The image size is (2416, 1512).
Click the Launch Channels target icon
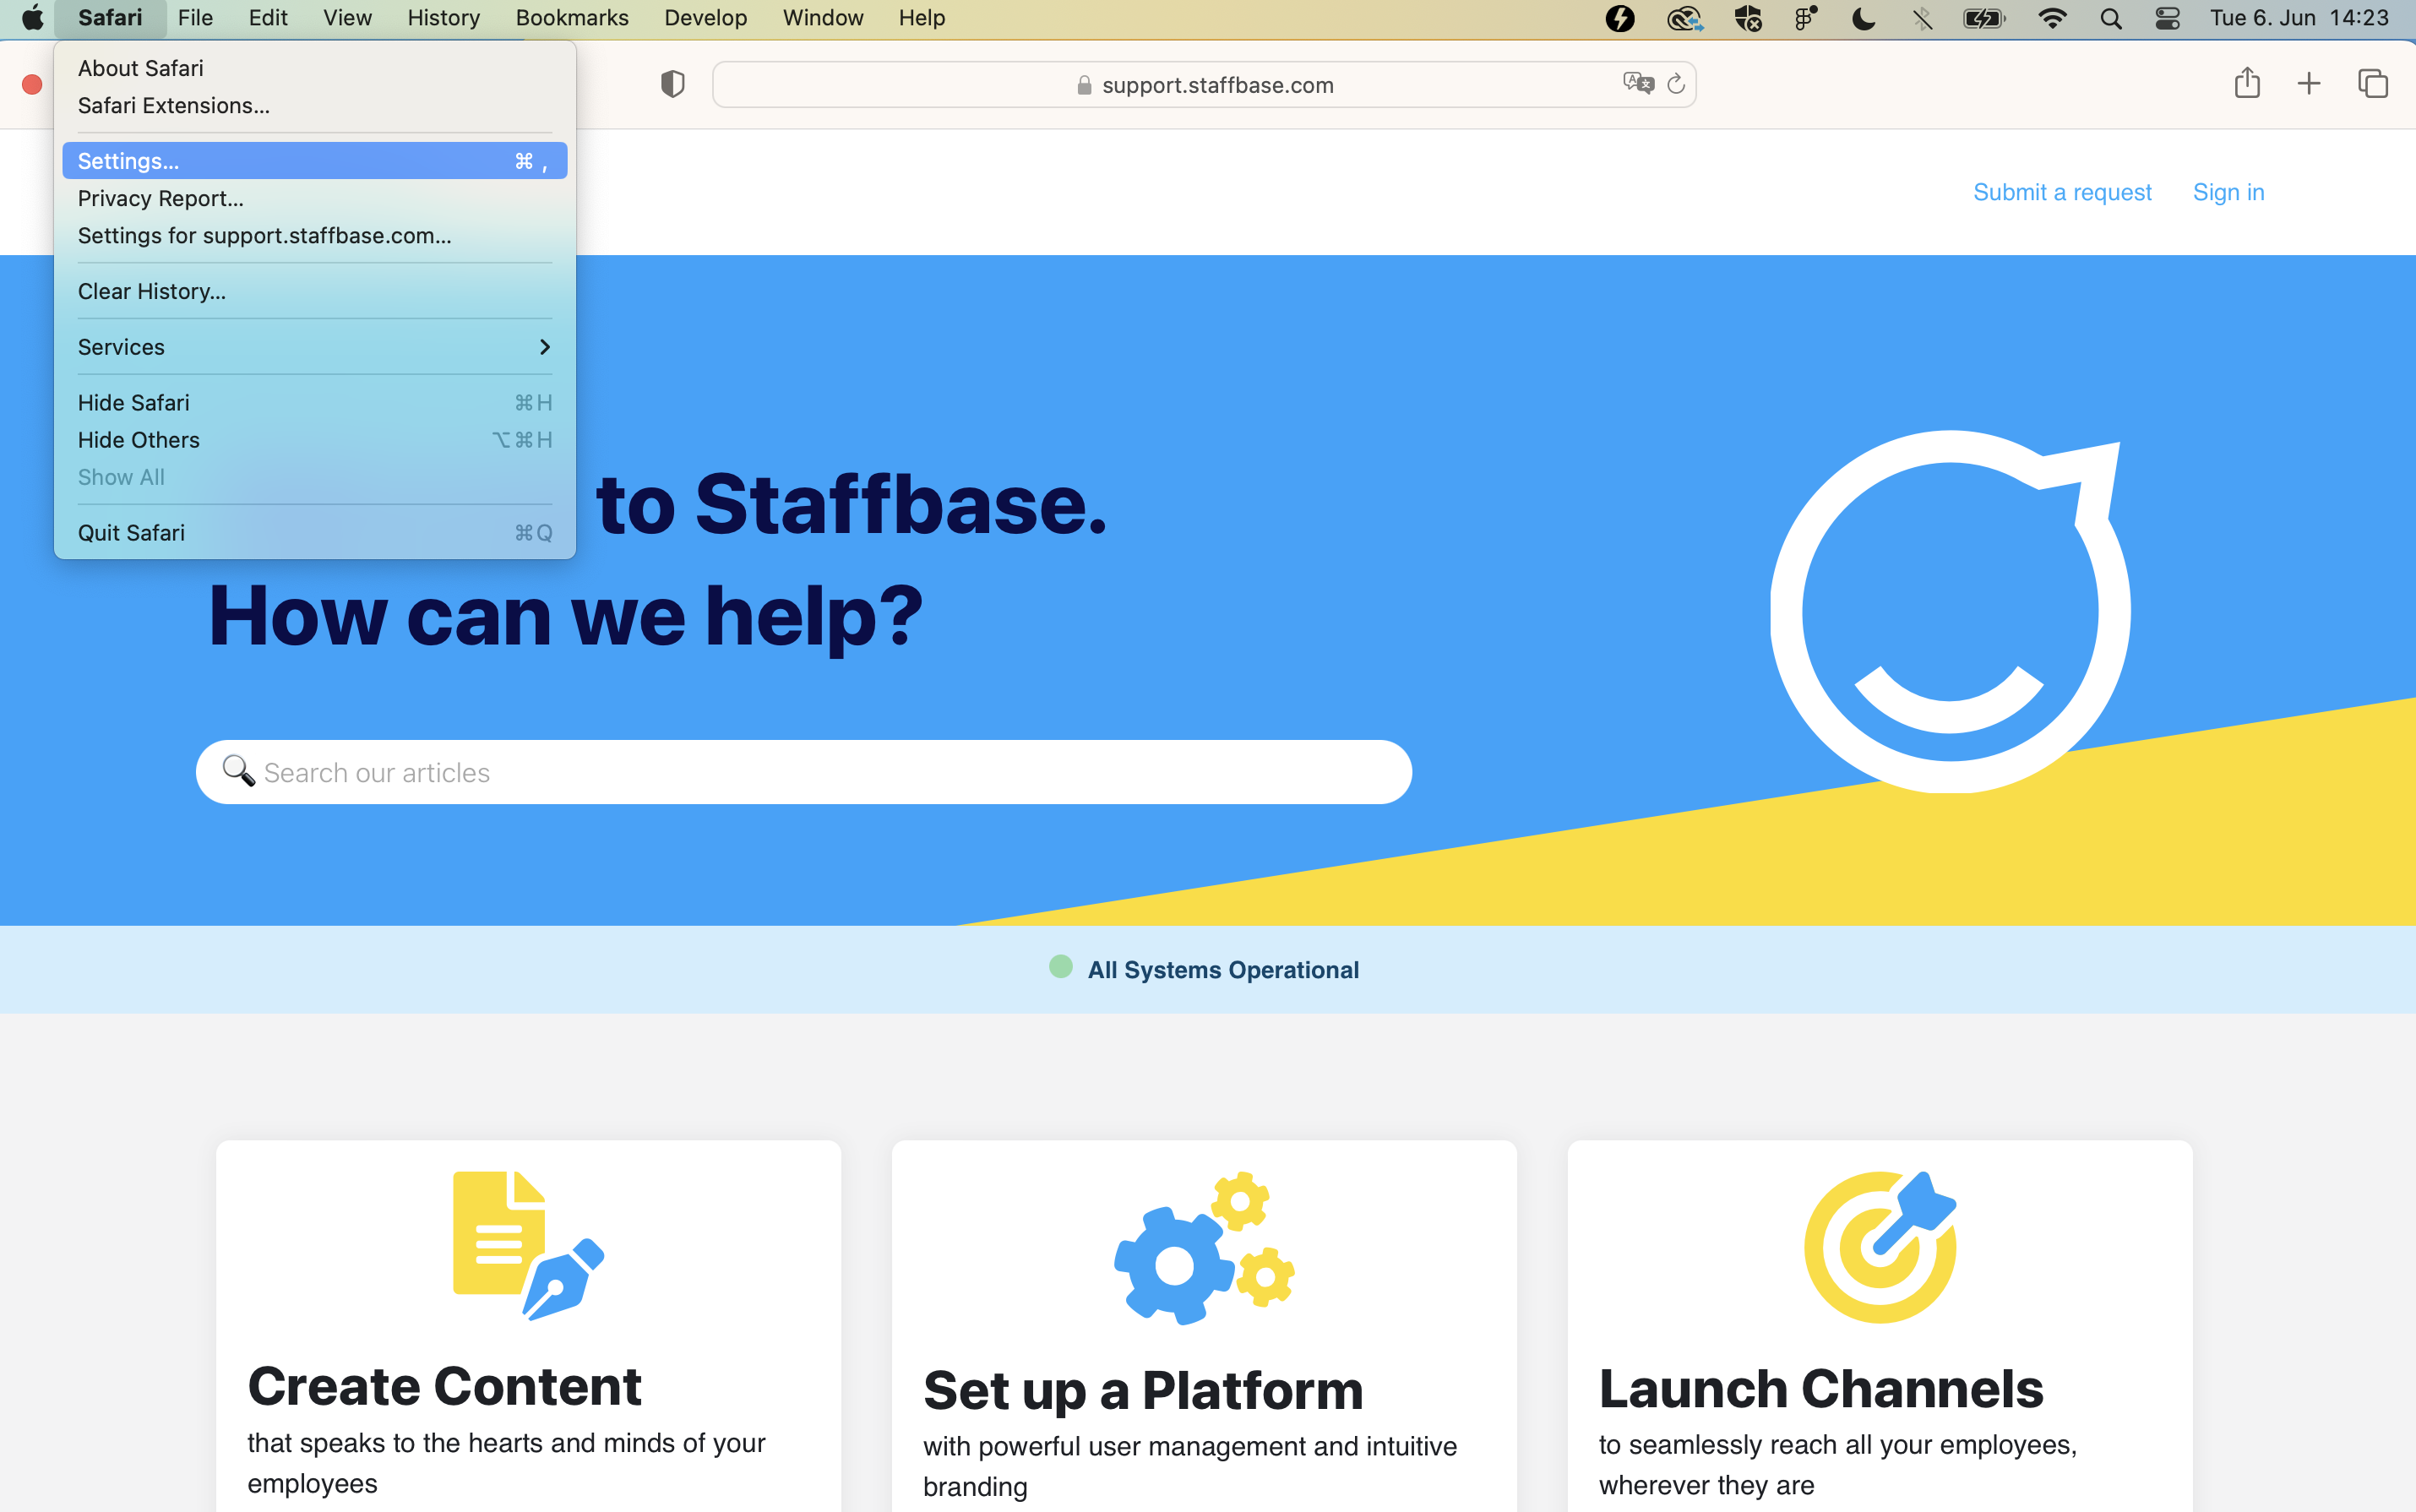pos(1880,1247)
